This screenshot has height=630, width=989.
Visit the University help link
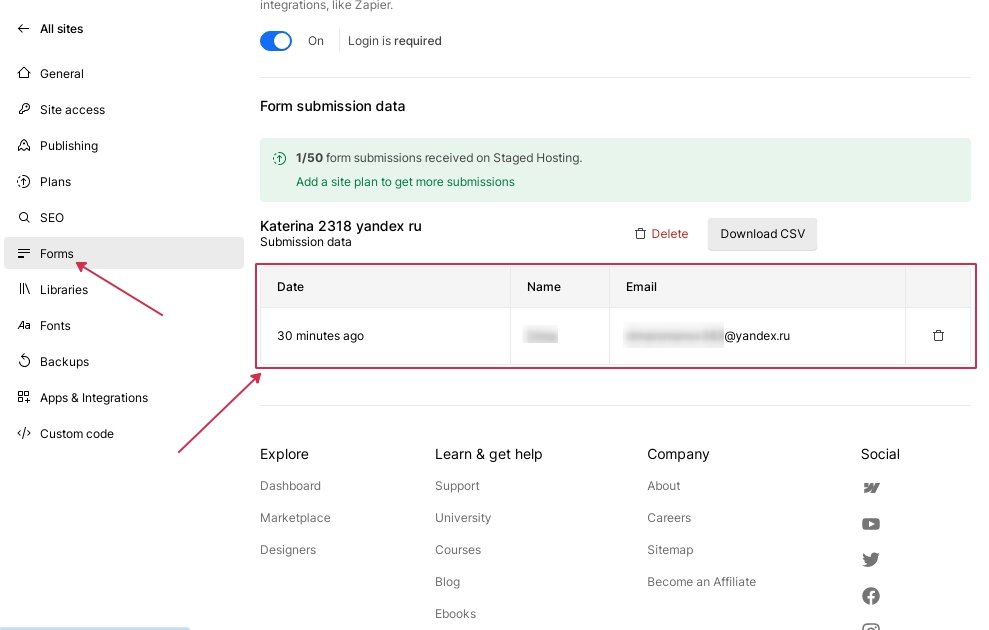[x=463, y=518]
